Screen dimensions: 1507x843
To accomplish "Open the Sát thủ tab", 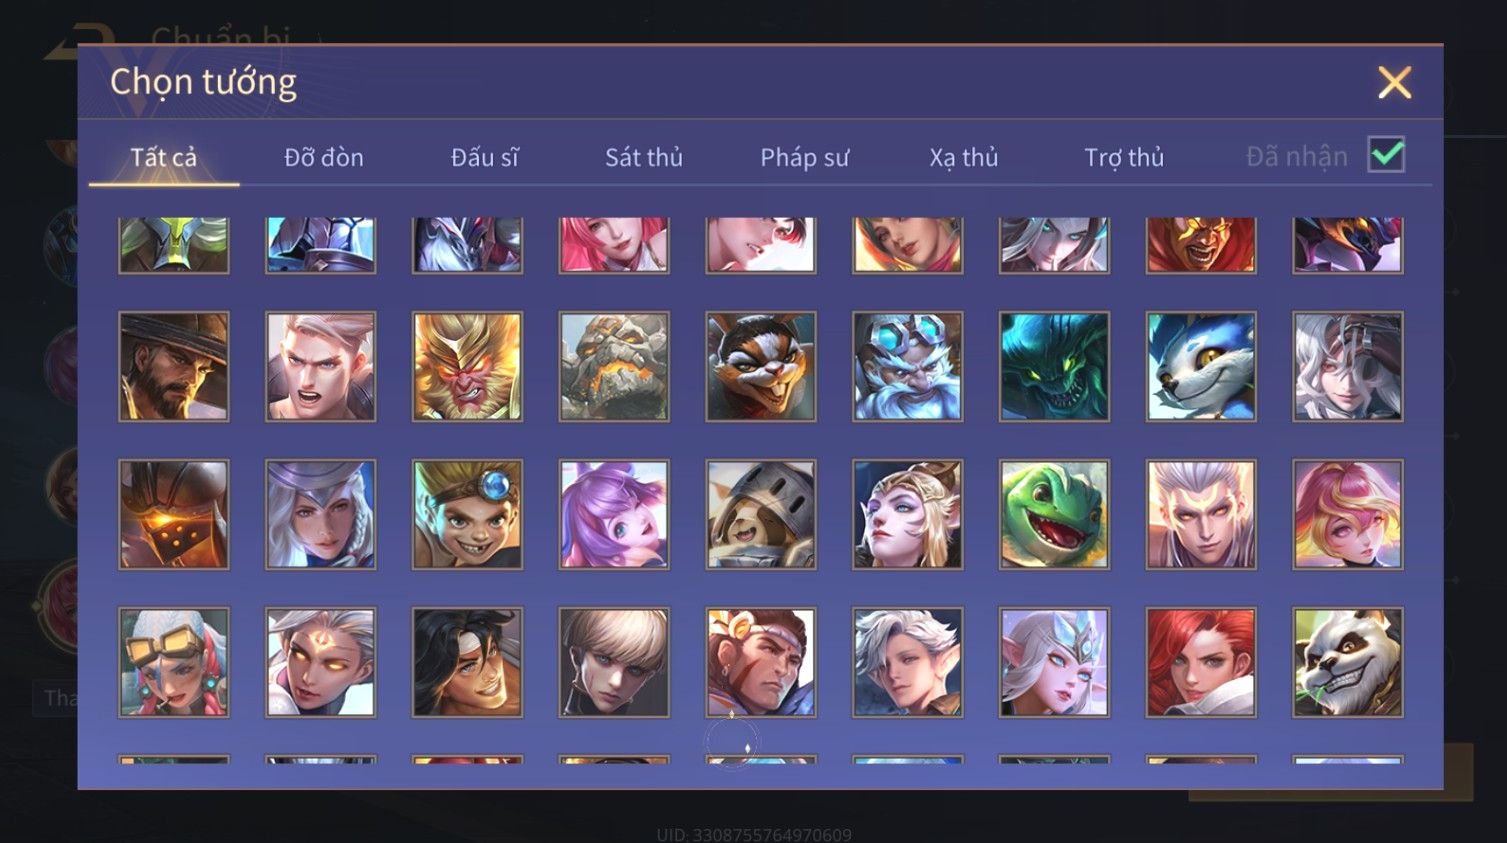I will 644,157.
